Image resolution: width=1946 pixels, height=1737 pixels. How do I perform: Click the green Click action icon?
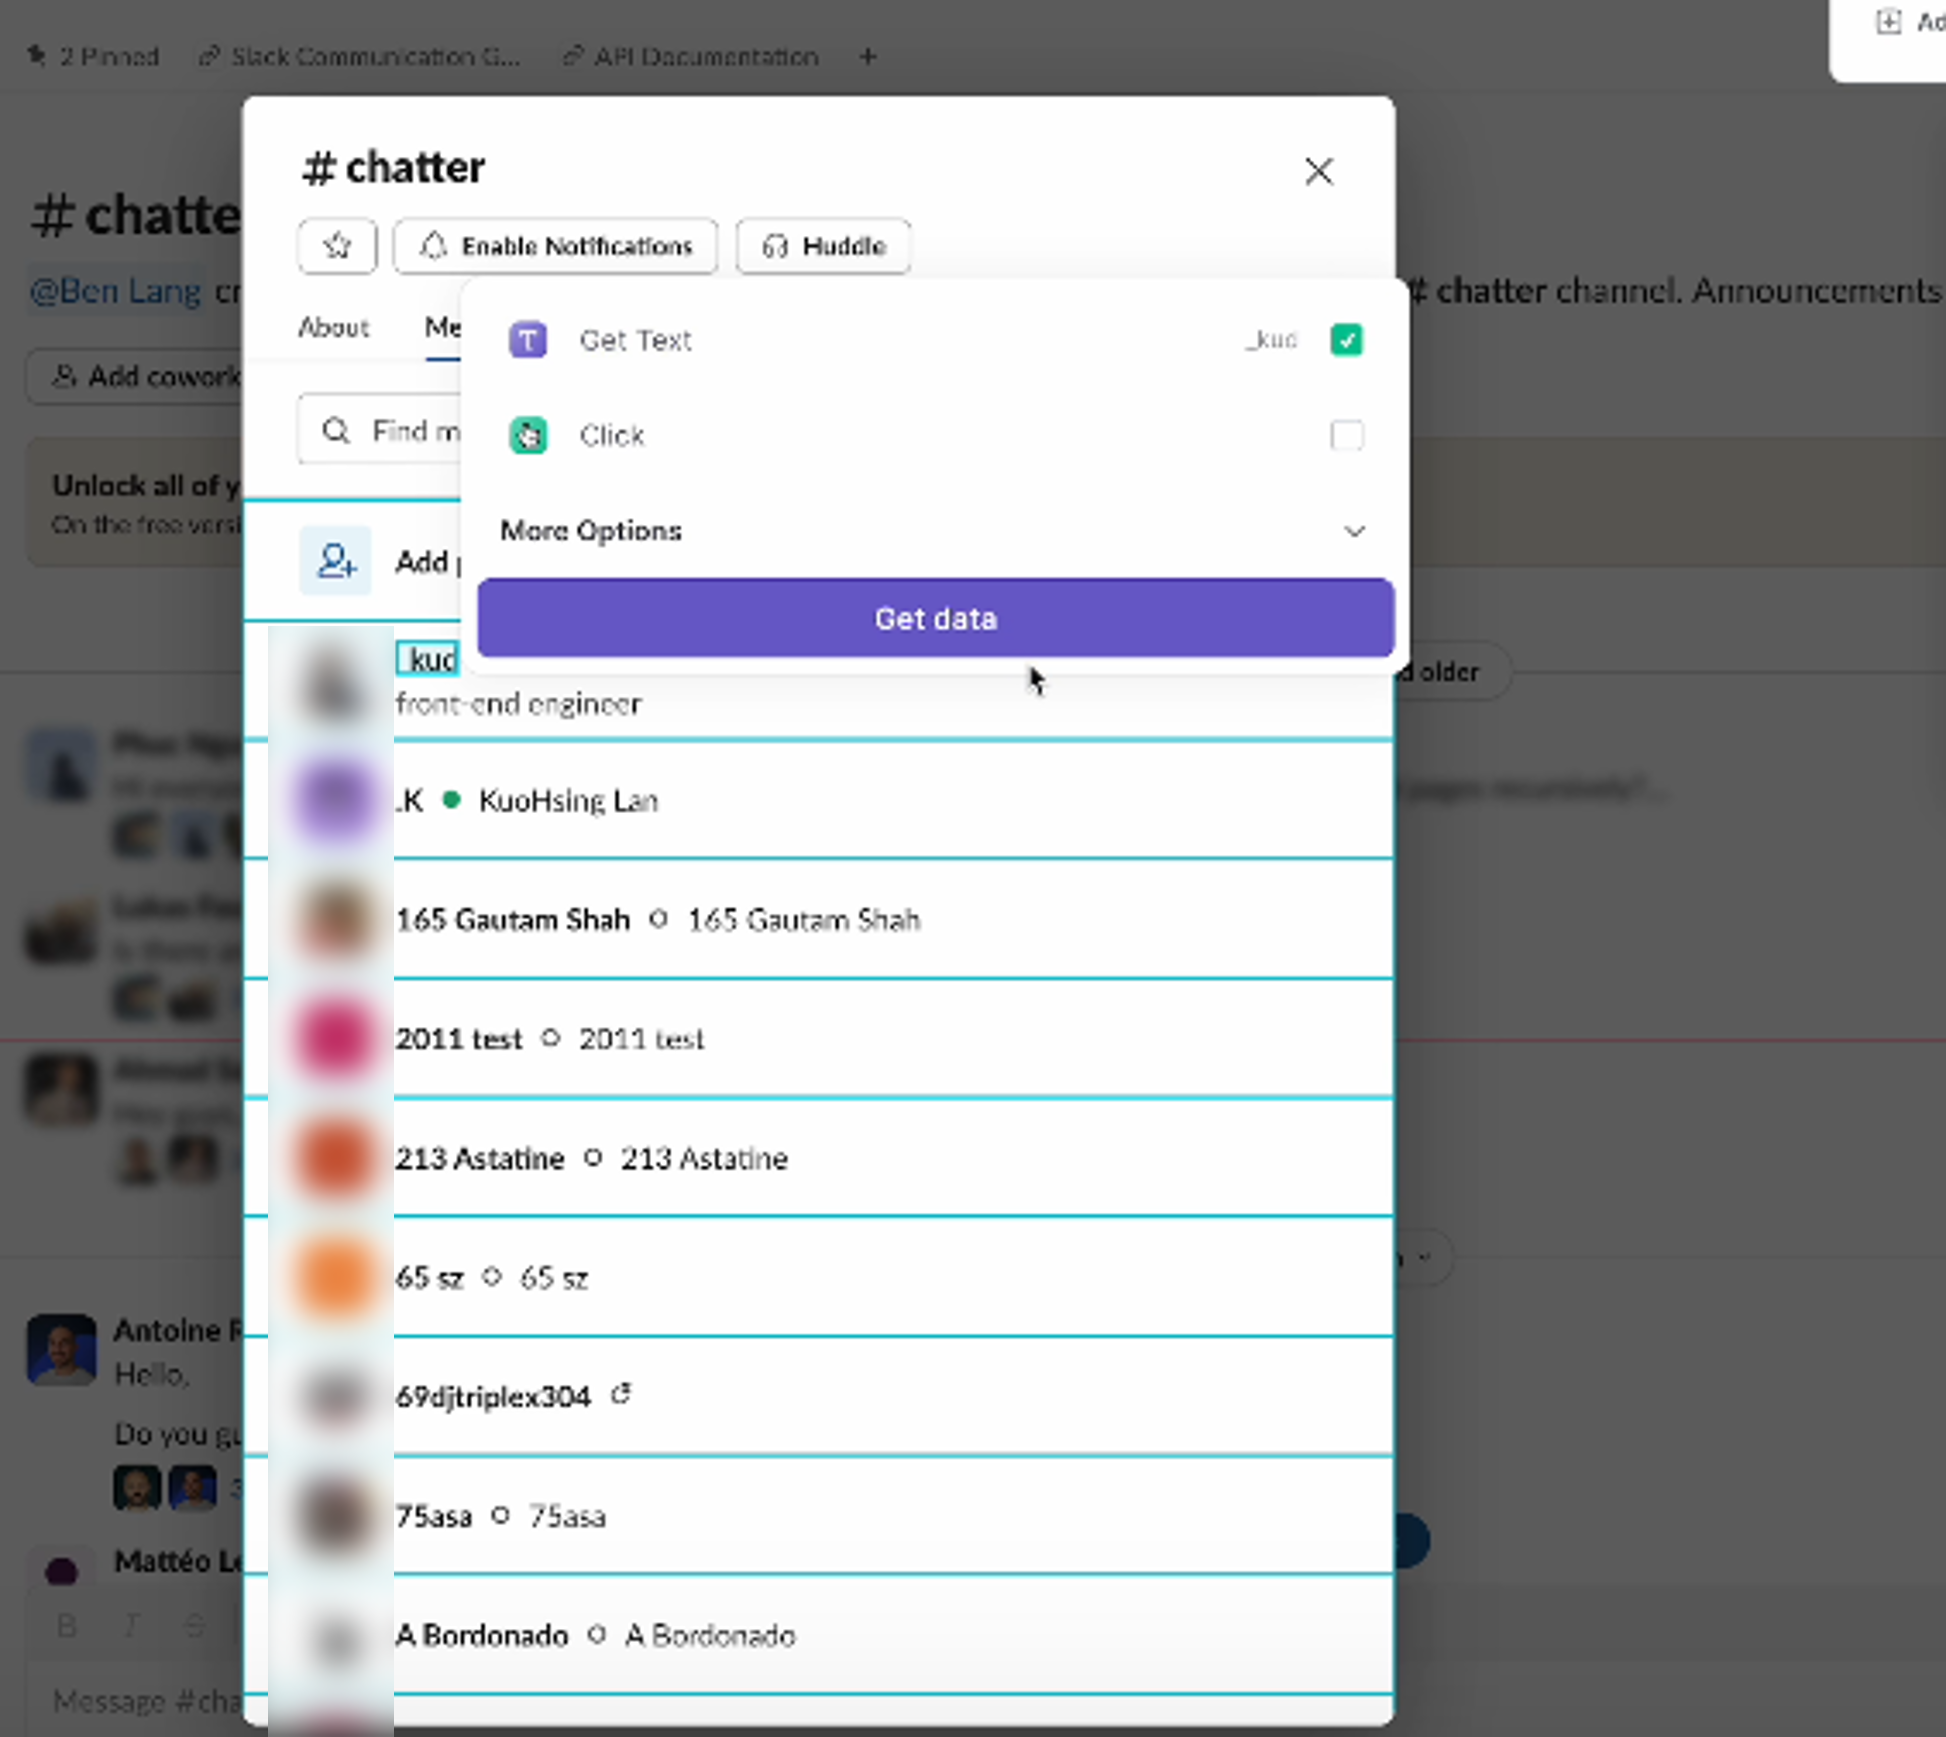(527, 435)
